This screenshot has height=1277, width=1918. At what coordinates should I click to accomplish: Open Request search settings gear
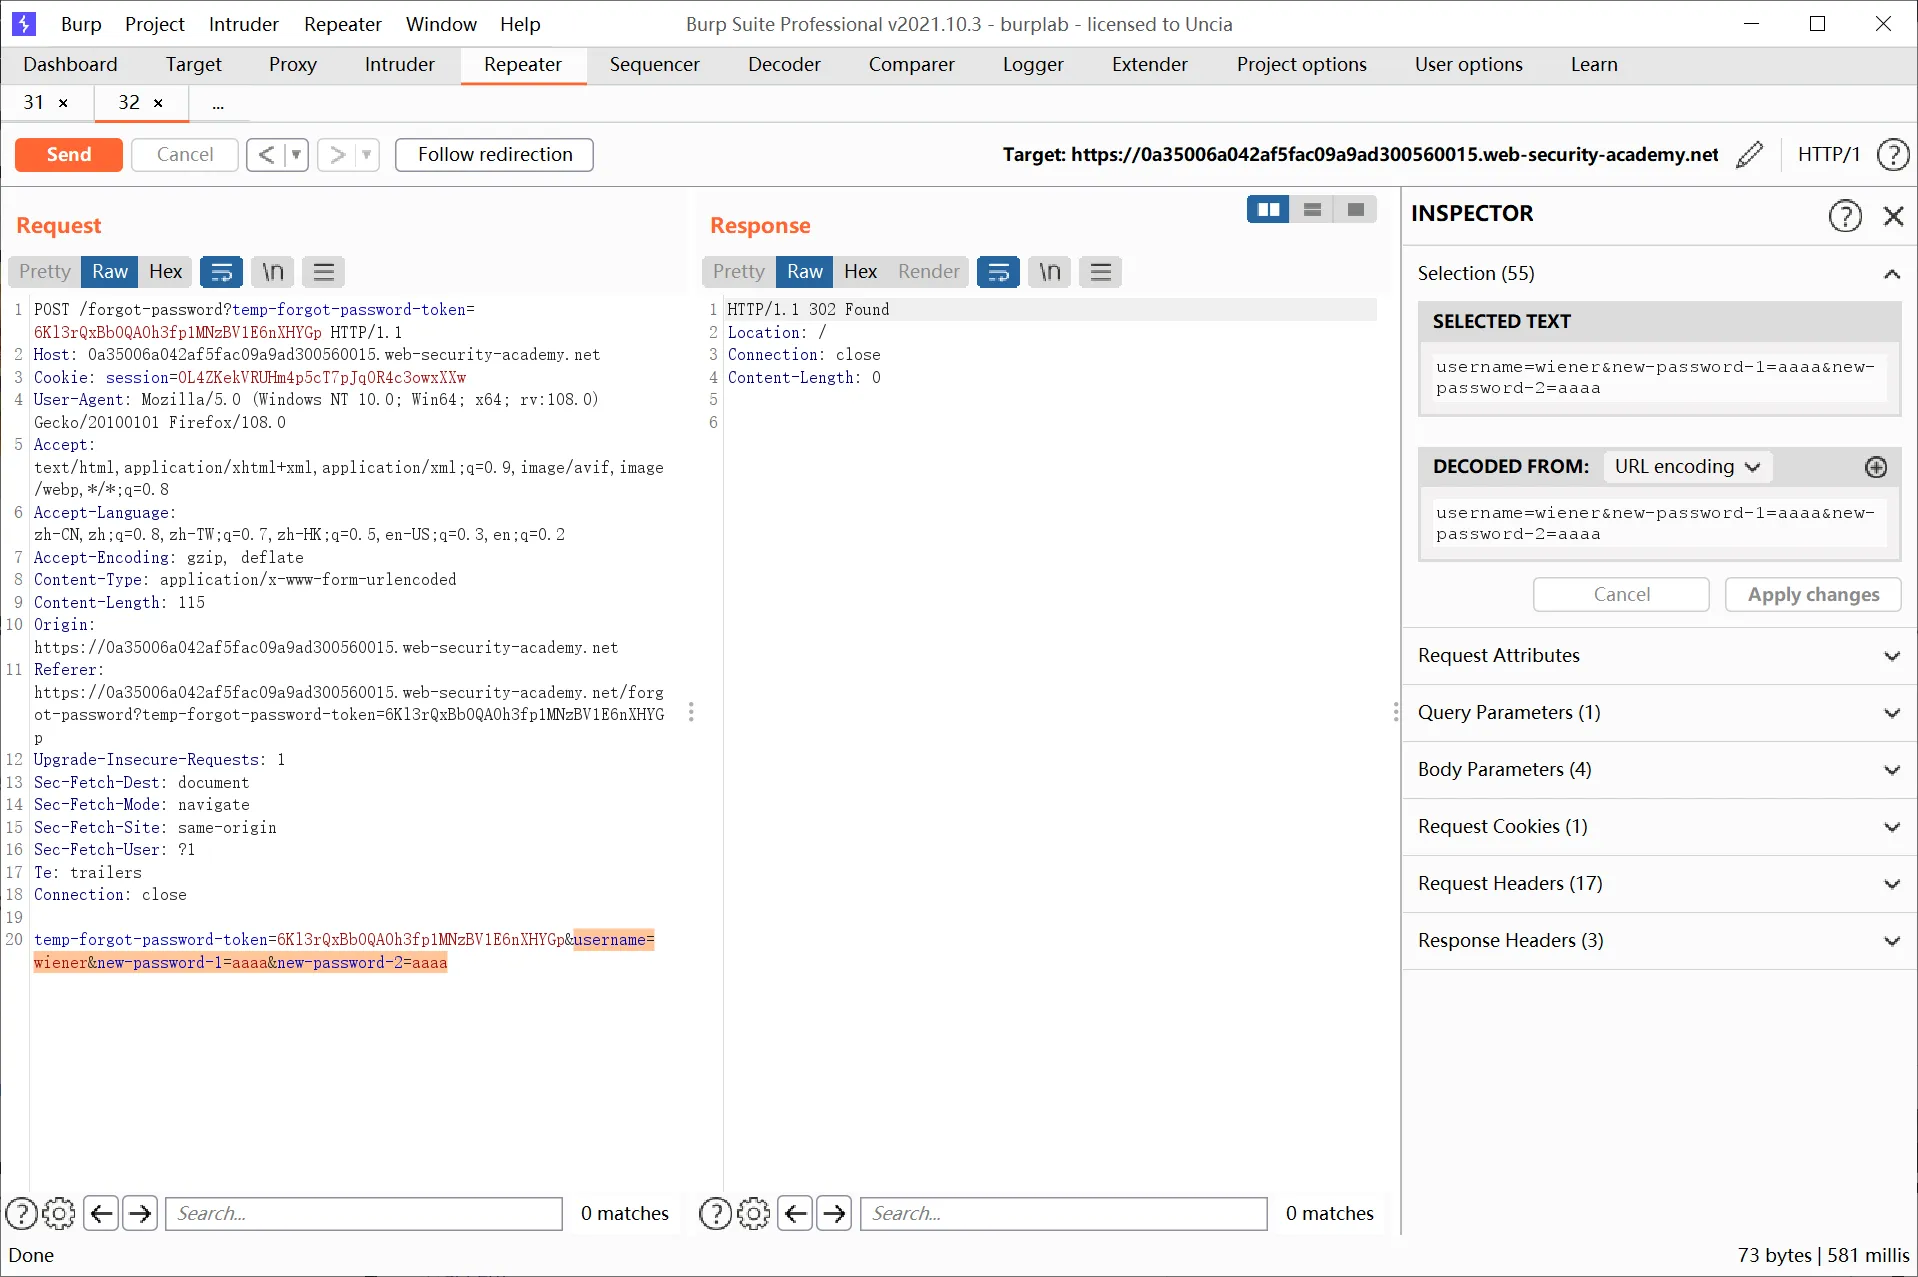pos(59,1214)
